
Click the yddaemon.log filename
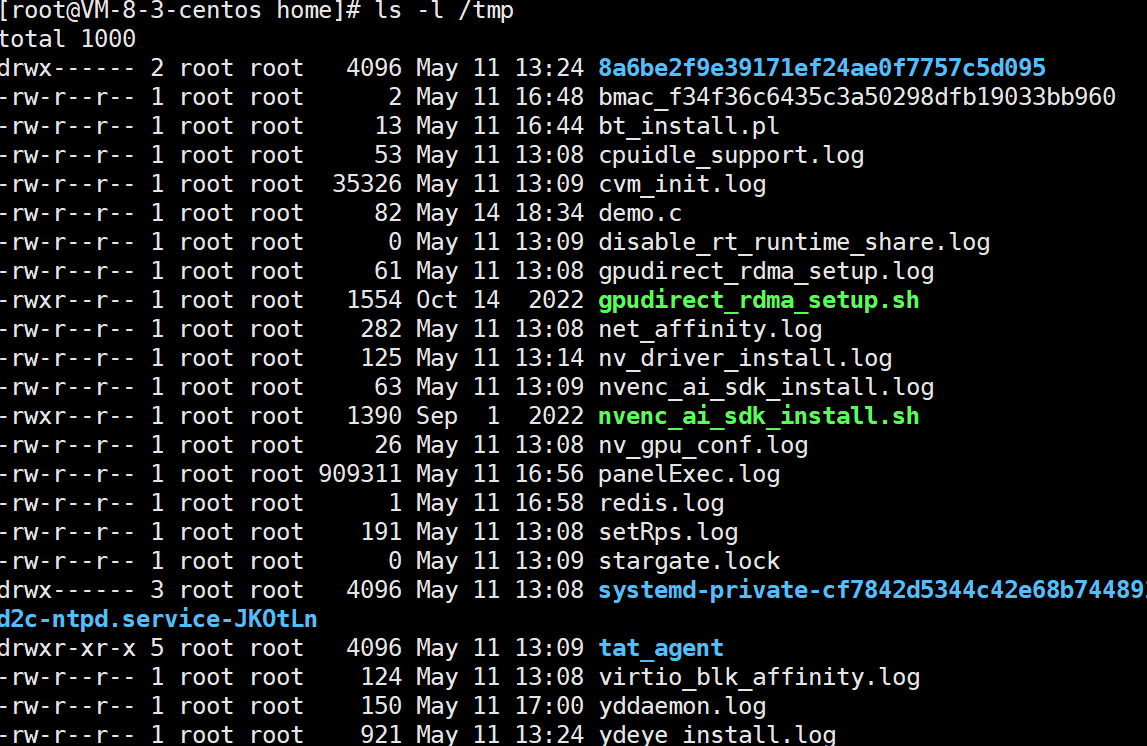(681, 706)
